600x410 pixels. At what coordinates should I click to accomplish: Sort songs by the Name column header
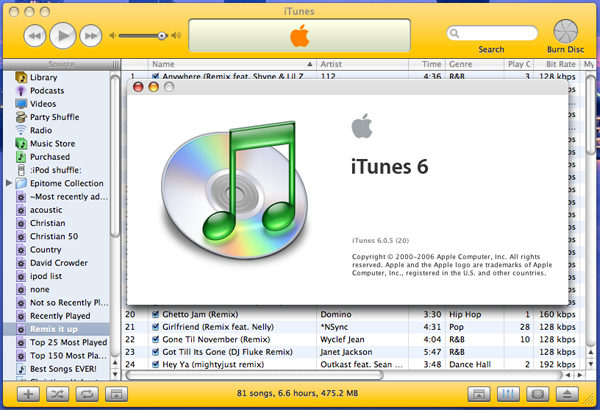[232, 64]
